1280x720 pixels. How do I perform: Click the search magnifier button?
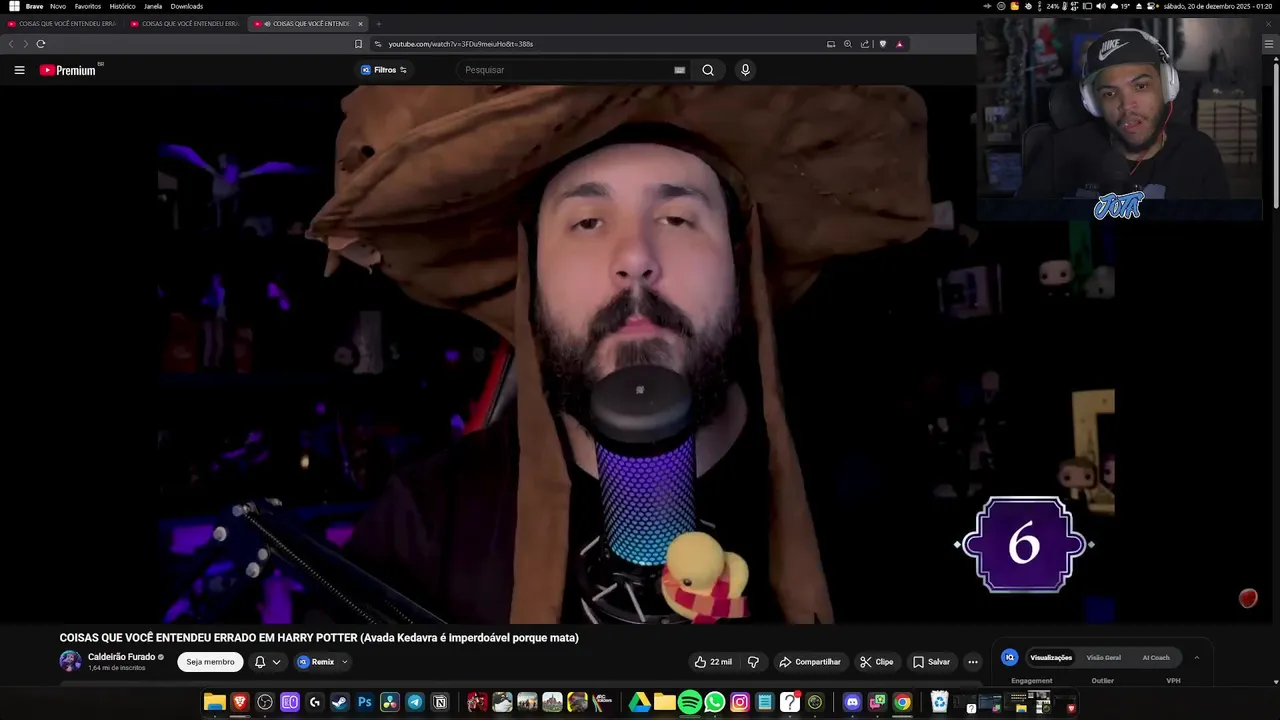[x=708, y=70]
